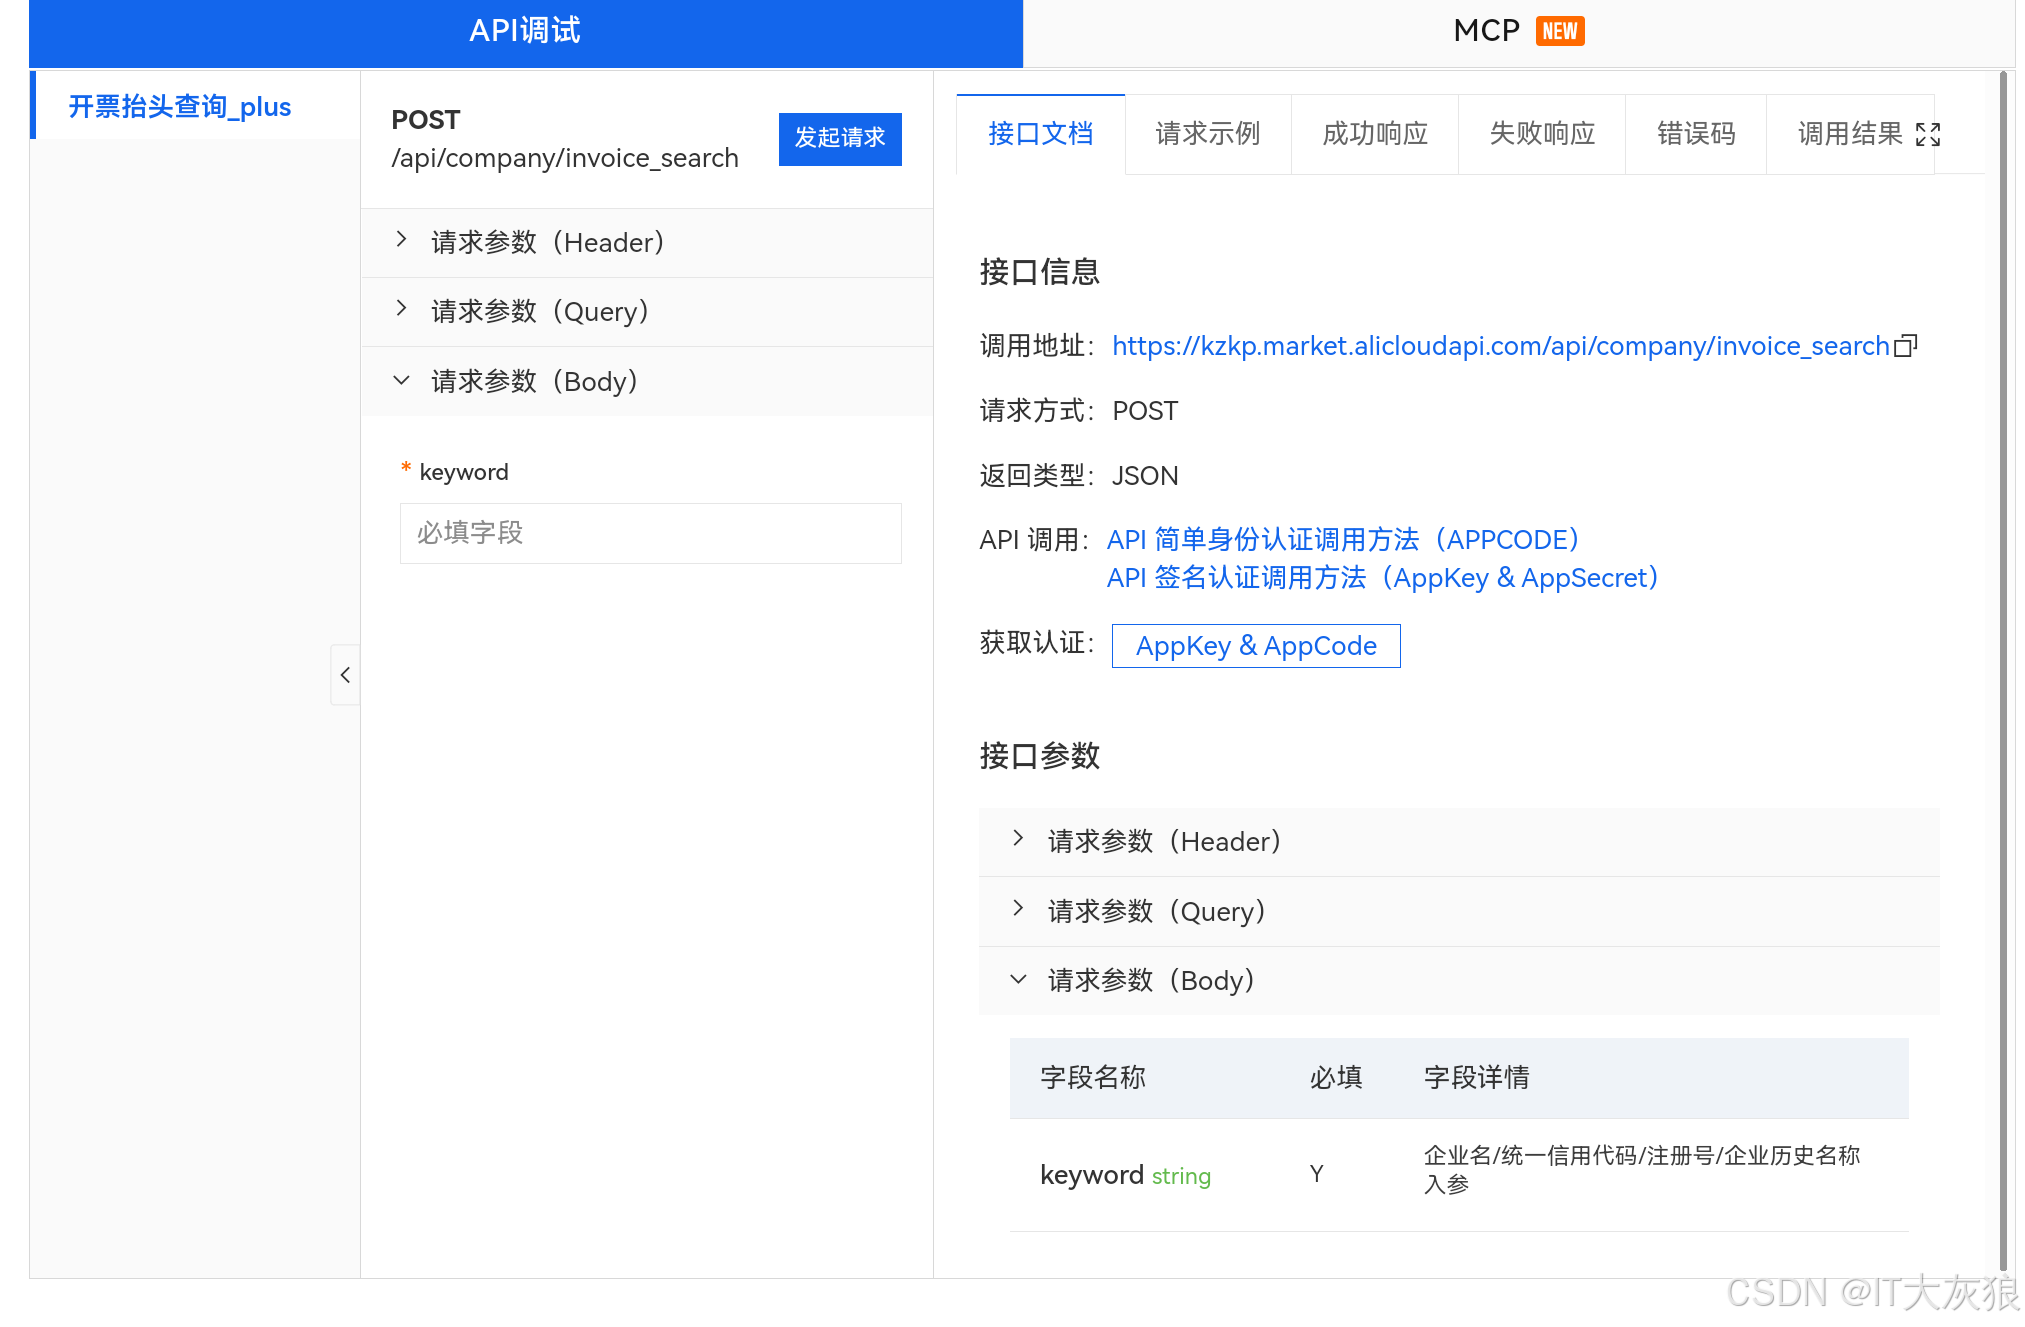Open the 成功响应 tab
The width and height of the screenshot is (2025, 1327).
(1374, 134)
